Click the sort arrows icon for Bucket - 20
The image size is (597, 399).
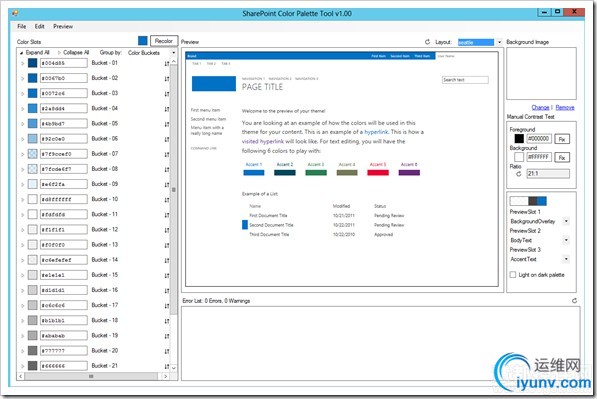(x=167, y=351)
